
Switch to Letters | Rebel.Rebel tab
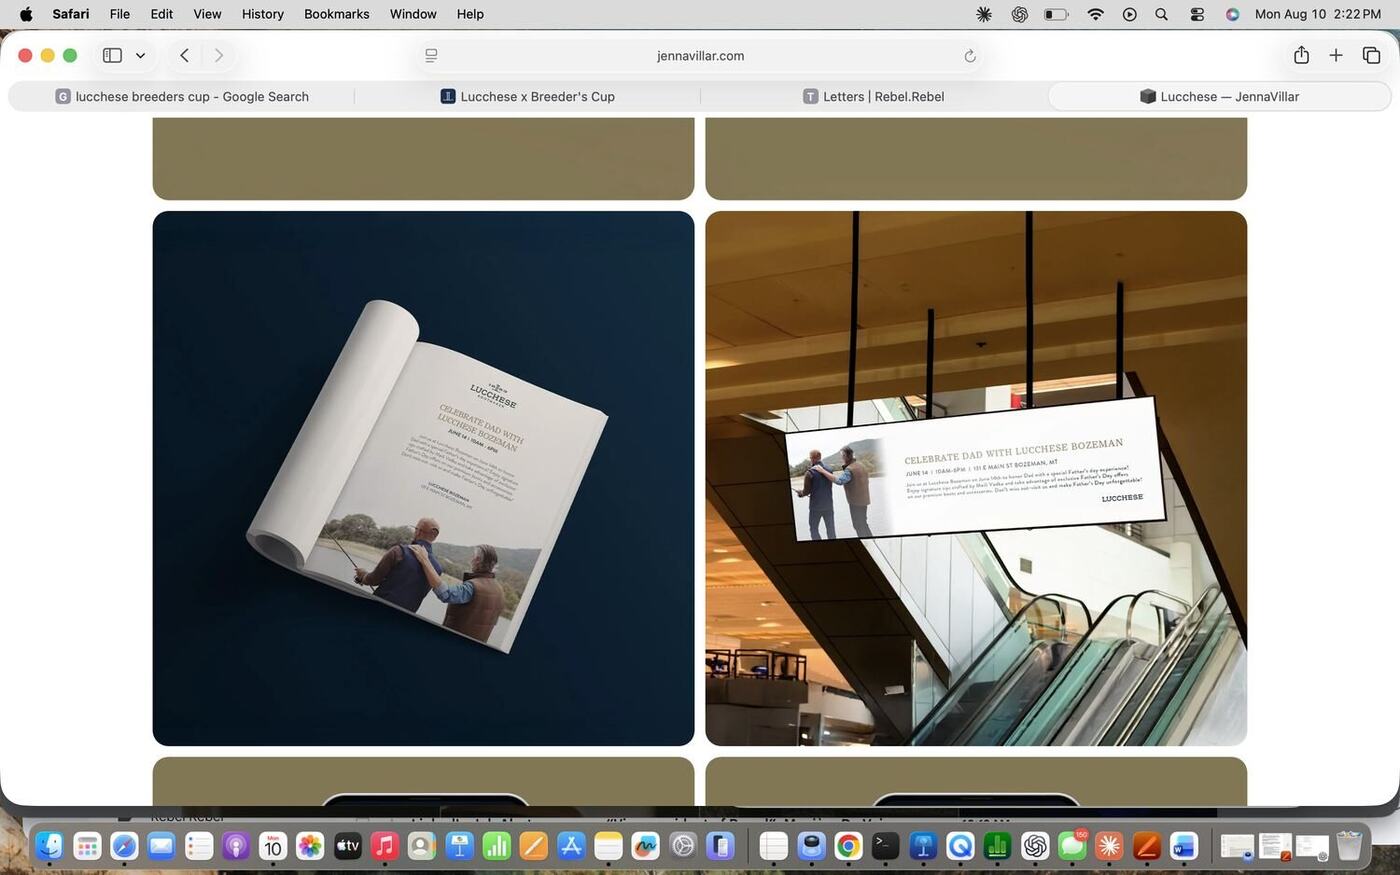click(874, 97)
